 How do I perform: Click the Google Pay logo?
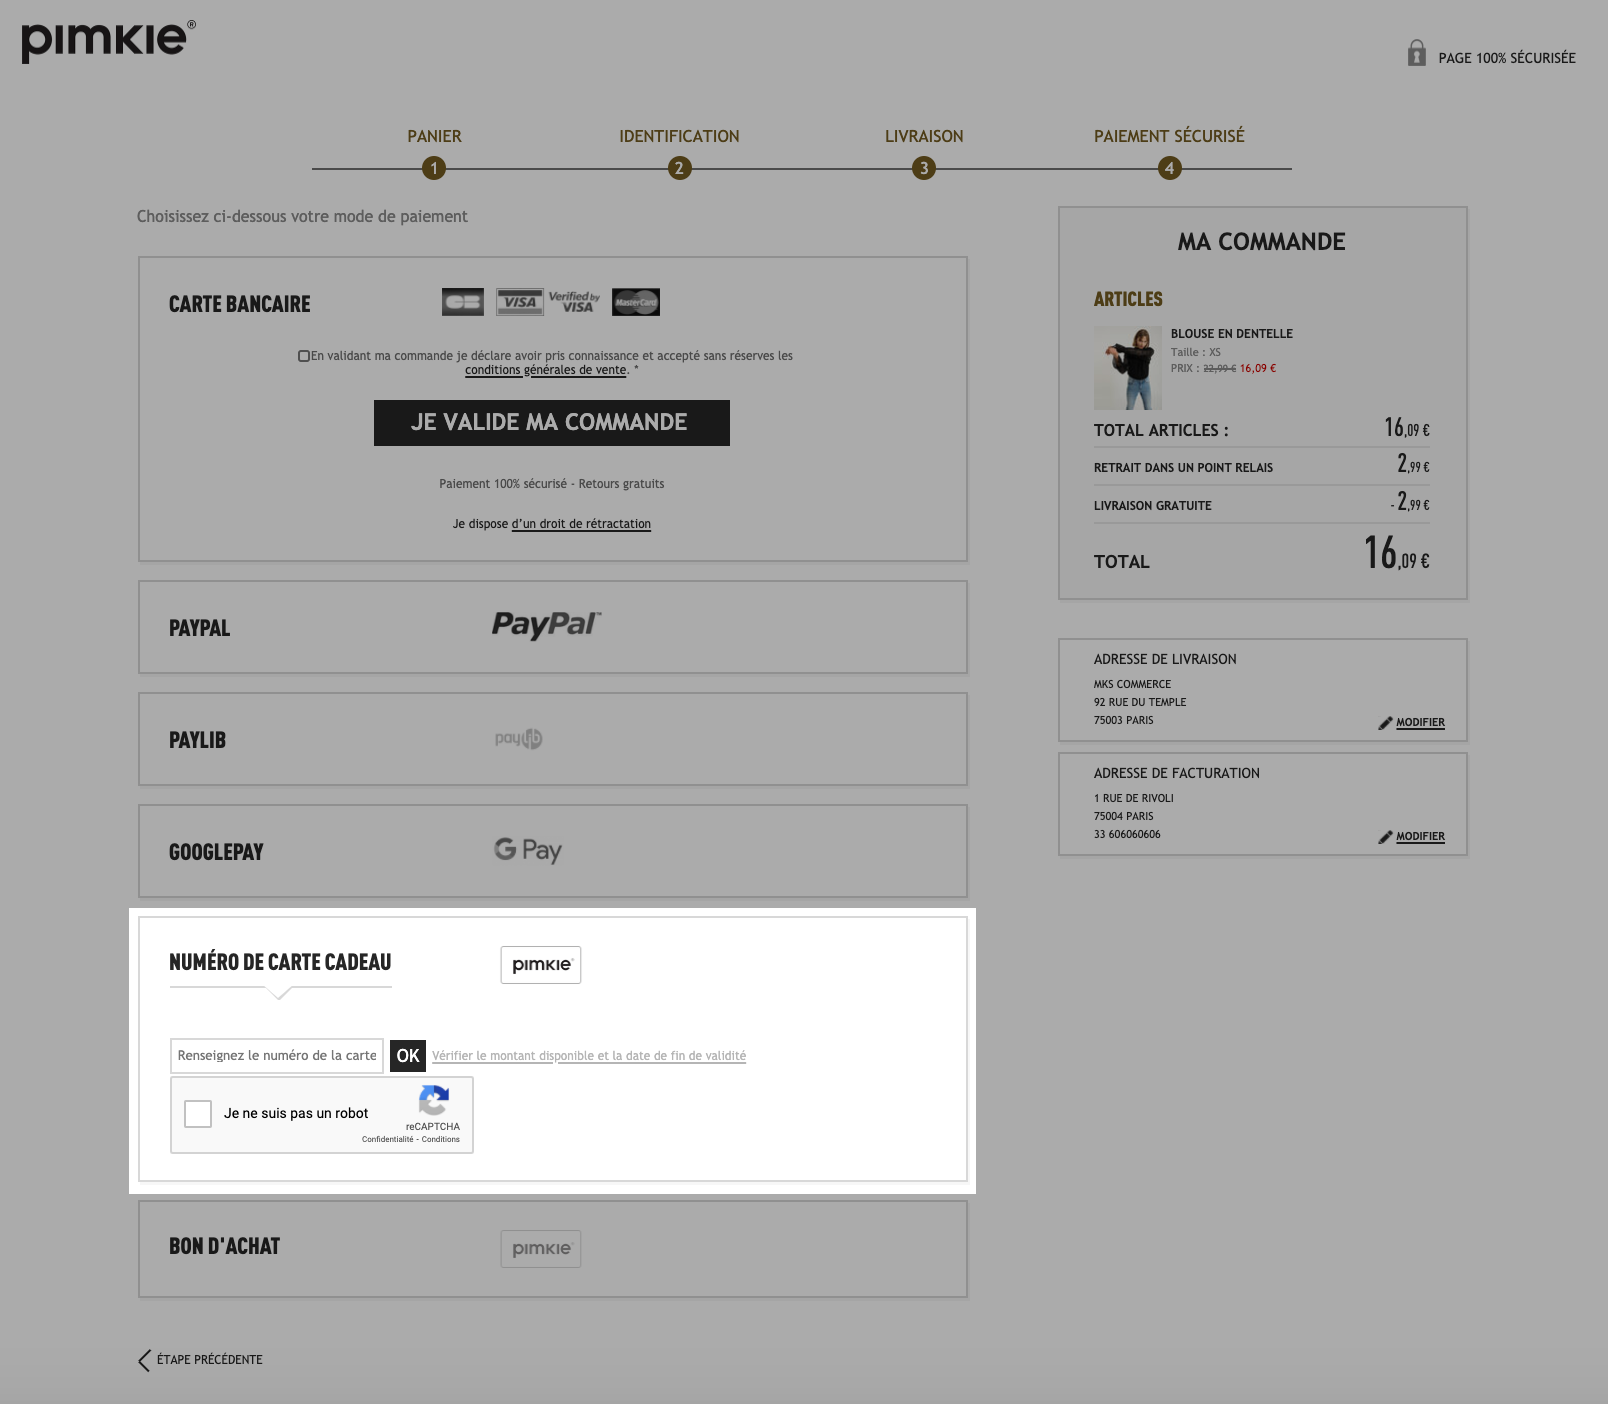[x=528, y=850]
